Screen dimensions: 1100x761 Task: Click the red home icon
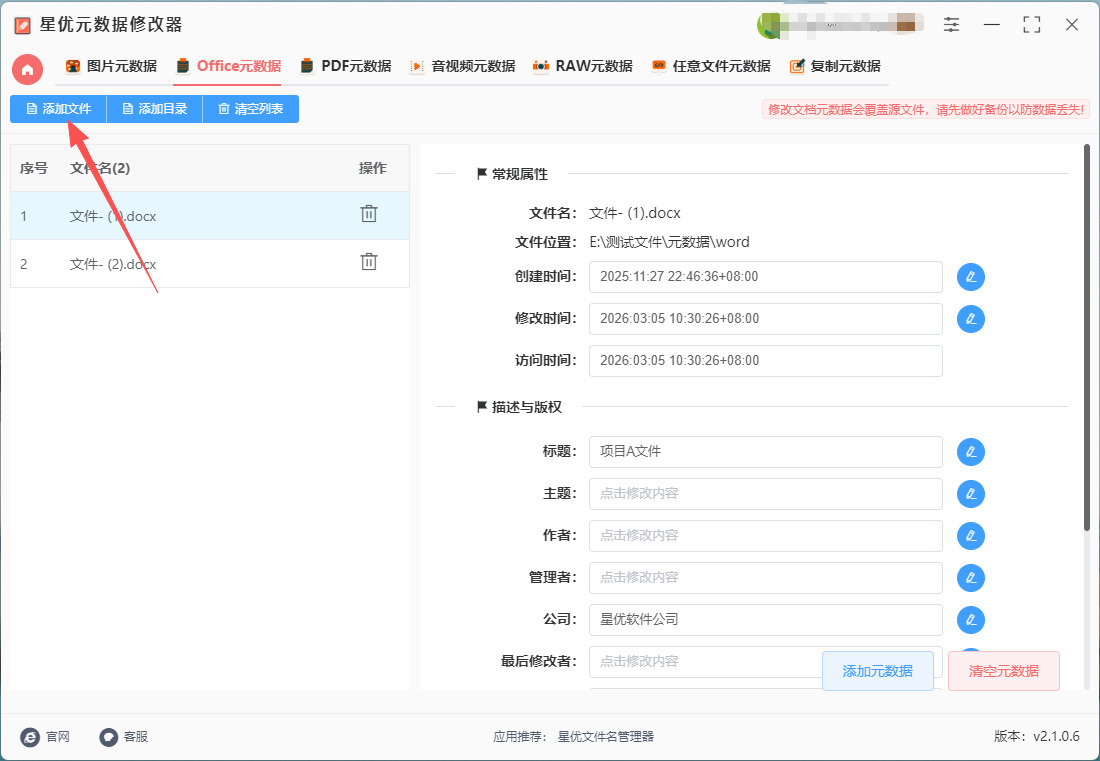[28, 69]
